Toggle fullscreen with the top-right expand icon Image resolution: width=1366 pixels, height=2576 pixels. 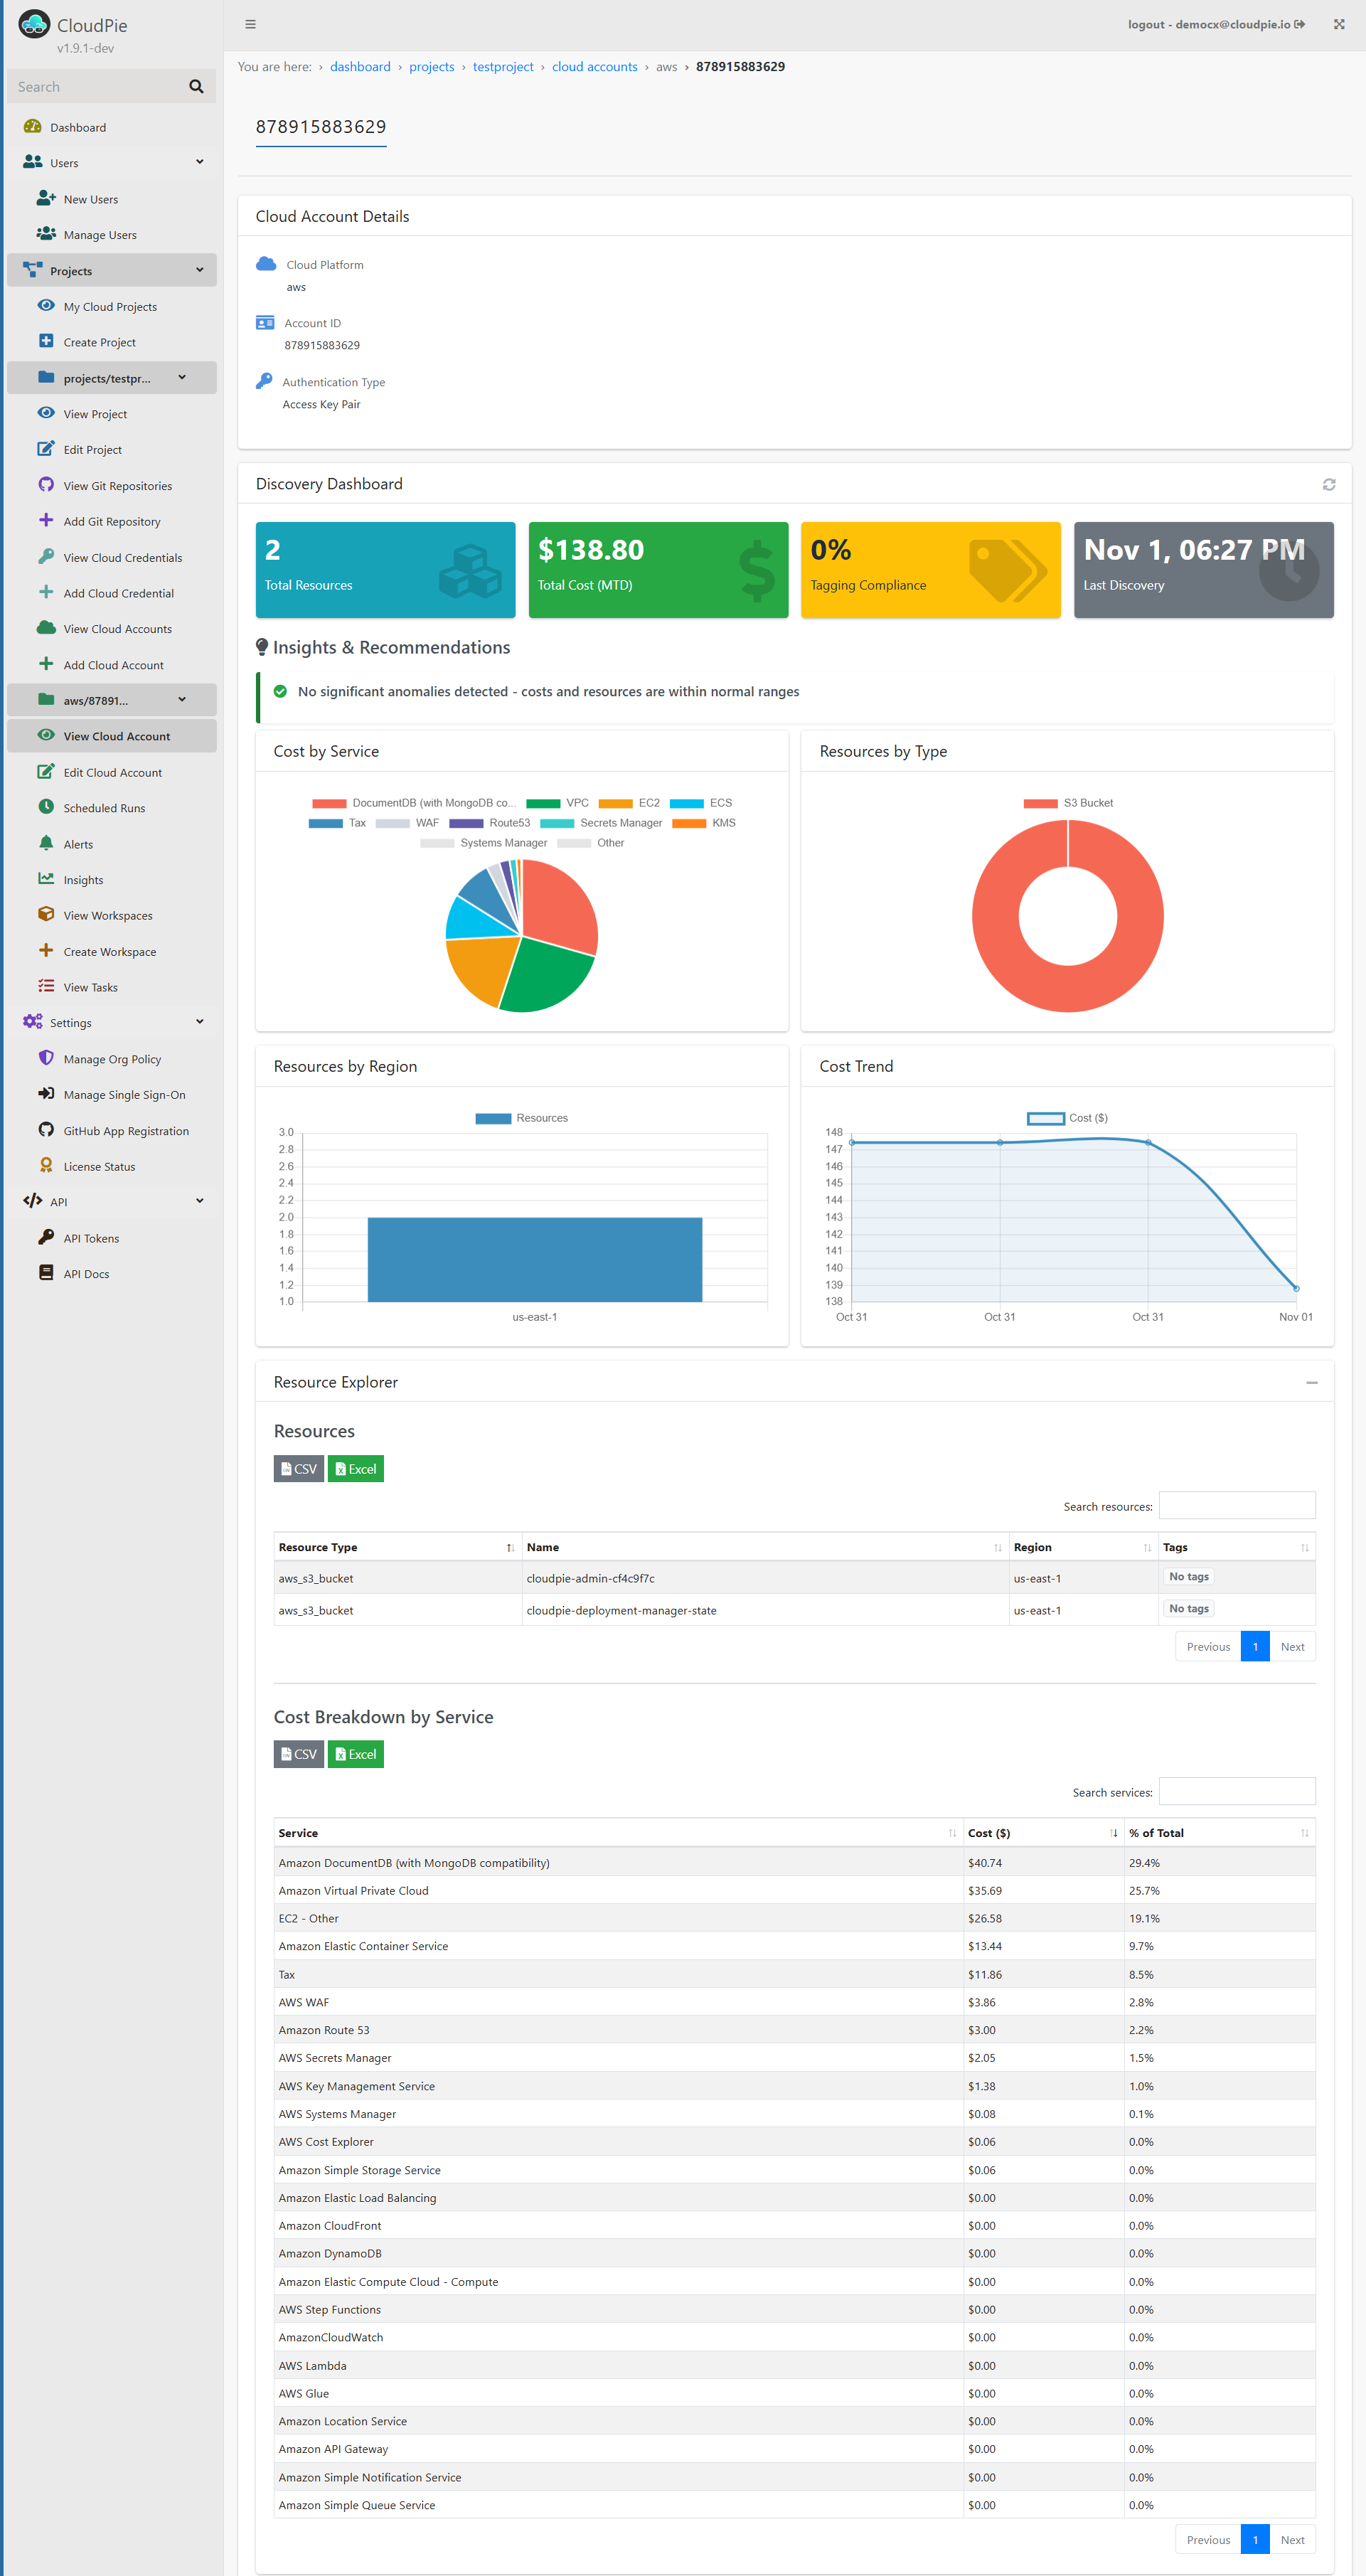[x=1339, y=24]
